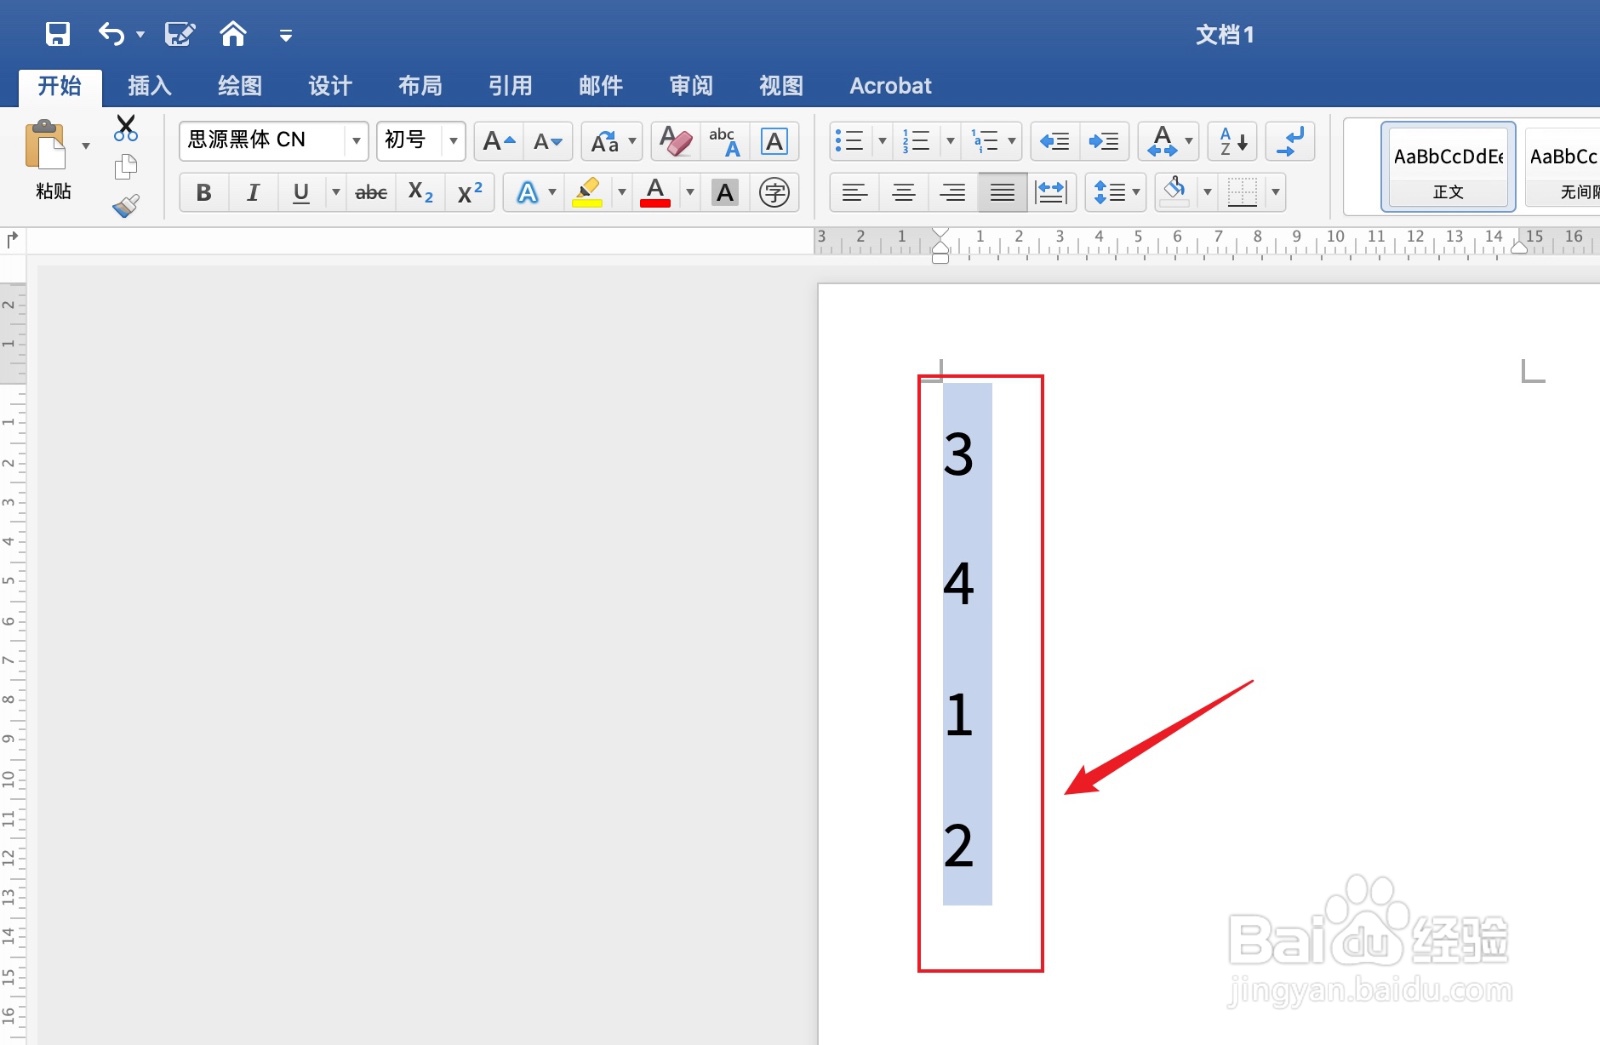Click the 粘贴 paste button
The width and height of the screenshot is (1600, 1045).
coord(47,160)
